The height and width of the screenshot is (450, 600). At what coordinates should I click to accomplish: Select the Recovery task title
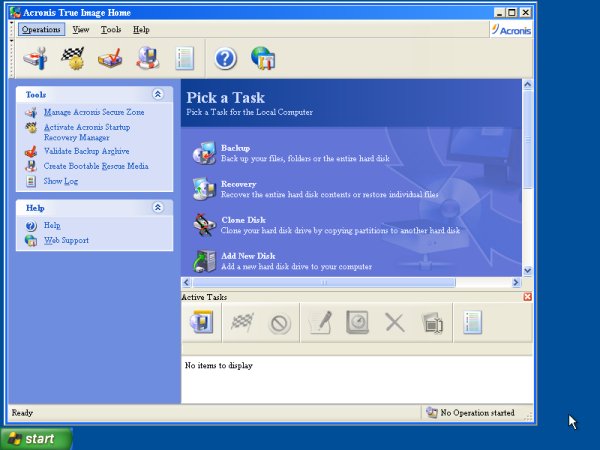tap(238, 184)
